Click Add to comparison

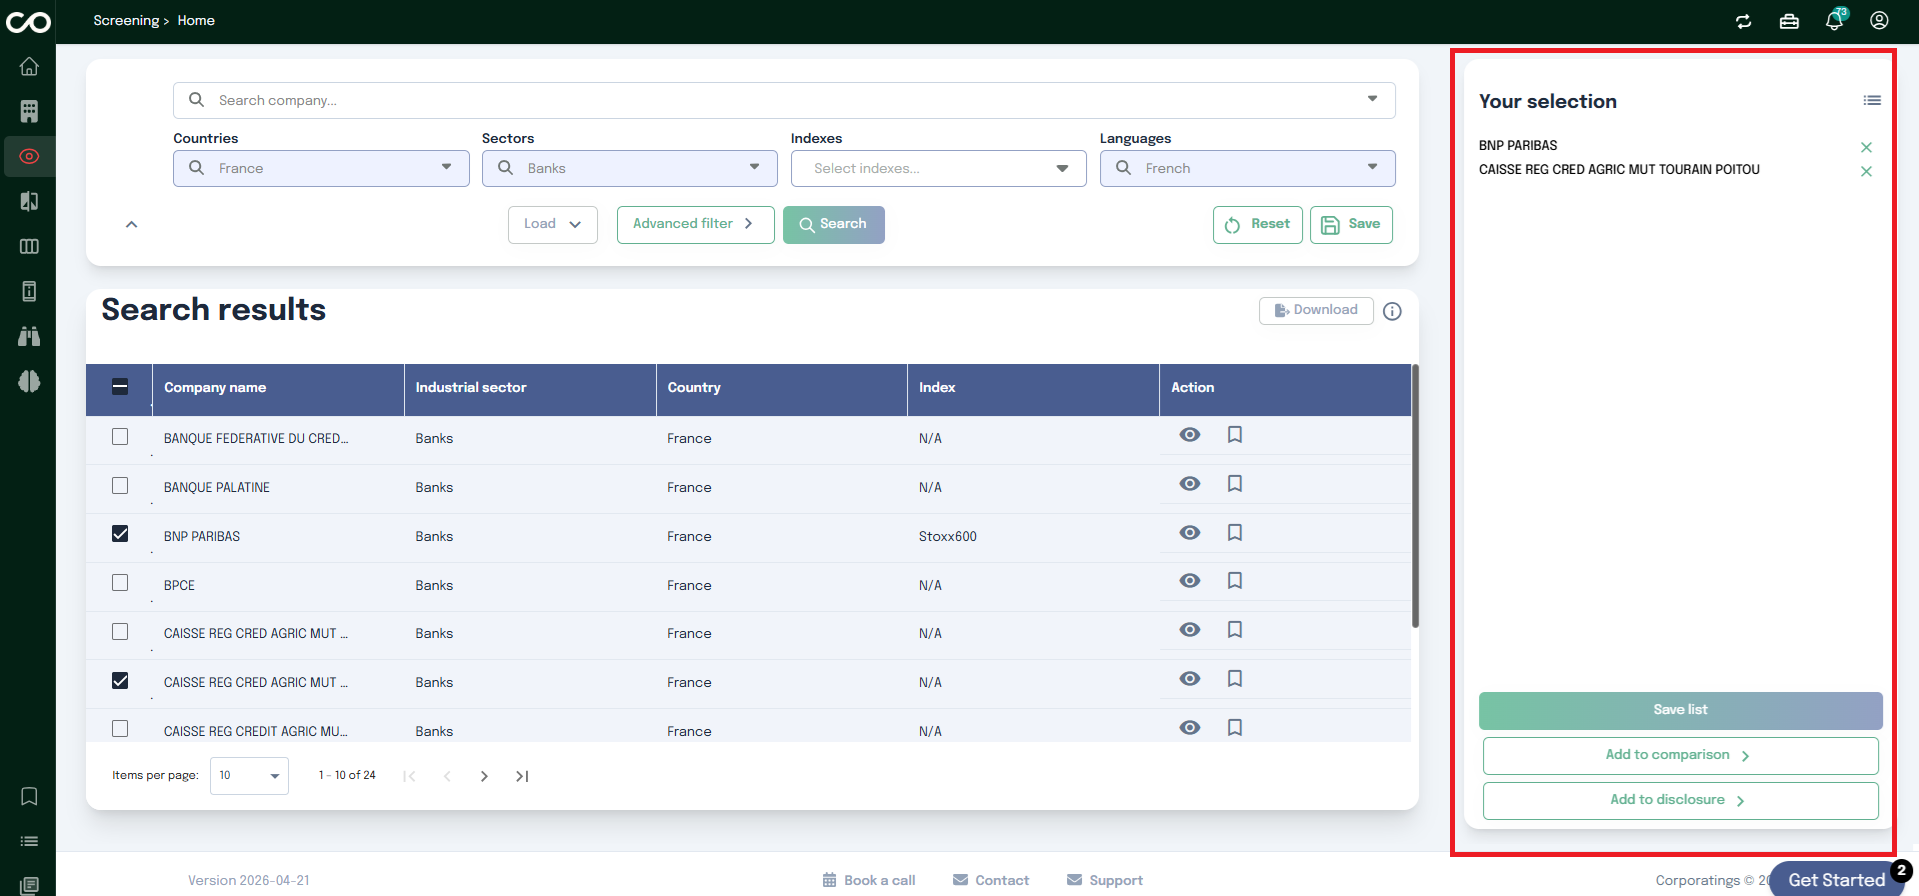pos(1680,755)
